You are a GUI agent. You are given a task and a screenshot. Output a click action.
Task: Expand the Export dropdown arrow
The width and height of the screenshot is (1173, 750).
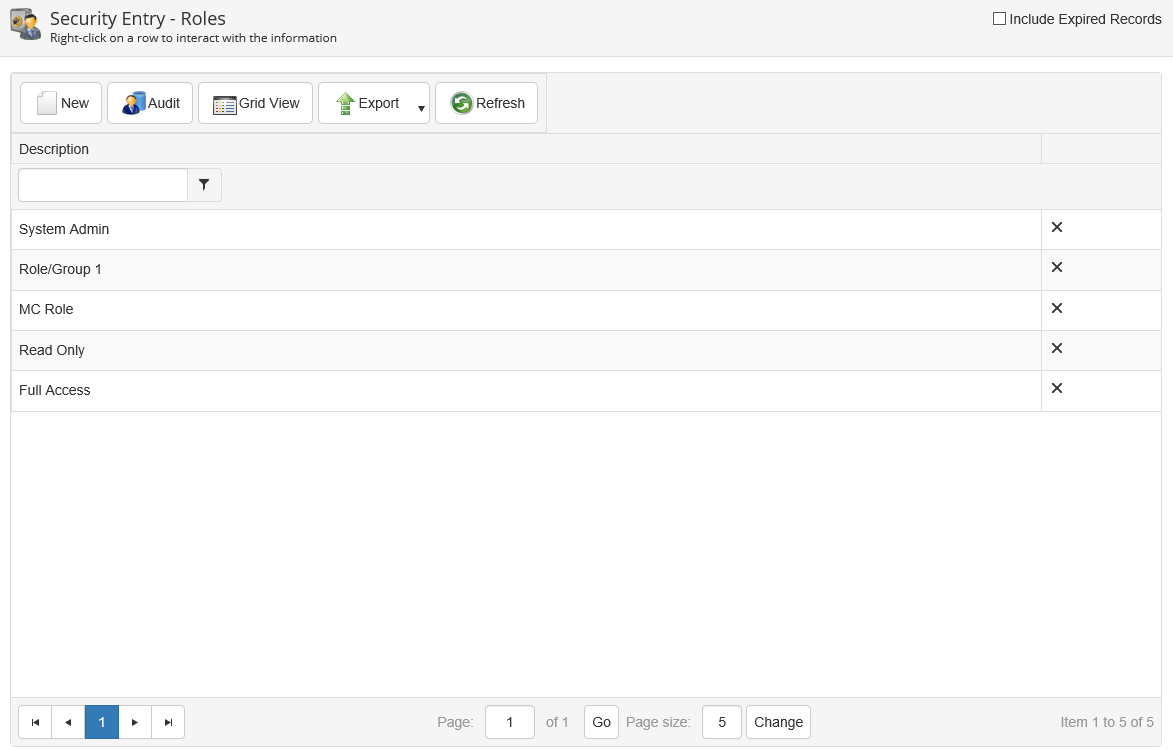click(x=421, y=108)
